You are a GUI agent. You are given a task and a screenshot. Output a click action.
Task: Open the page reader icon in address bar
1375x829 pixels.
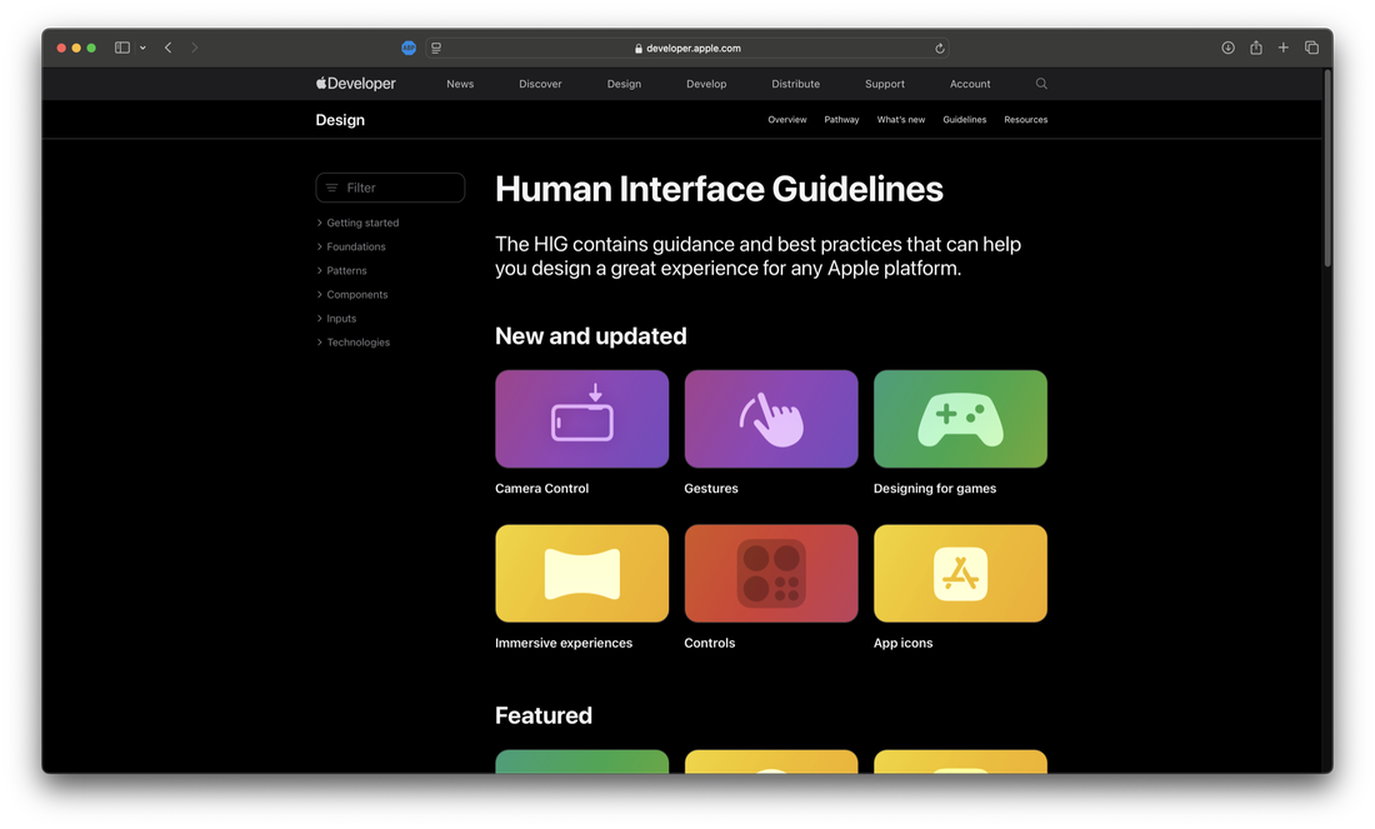[x=436, y=48]
